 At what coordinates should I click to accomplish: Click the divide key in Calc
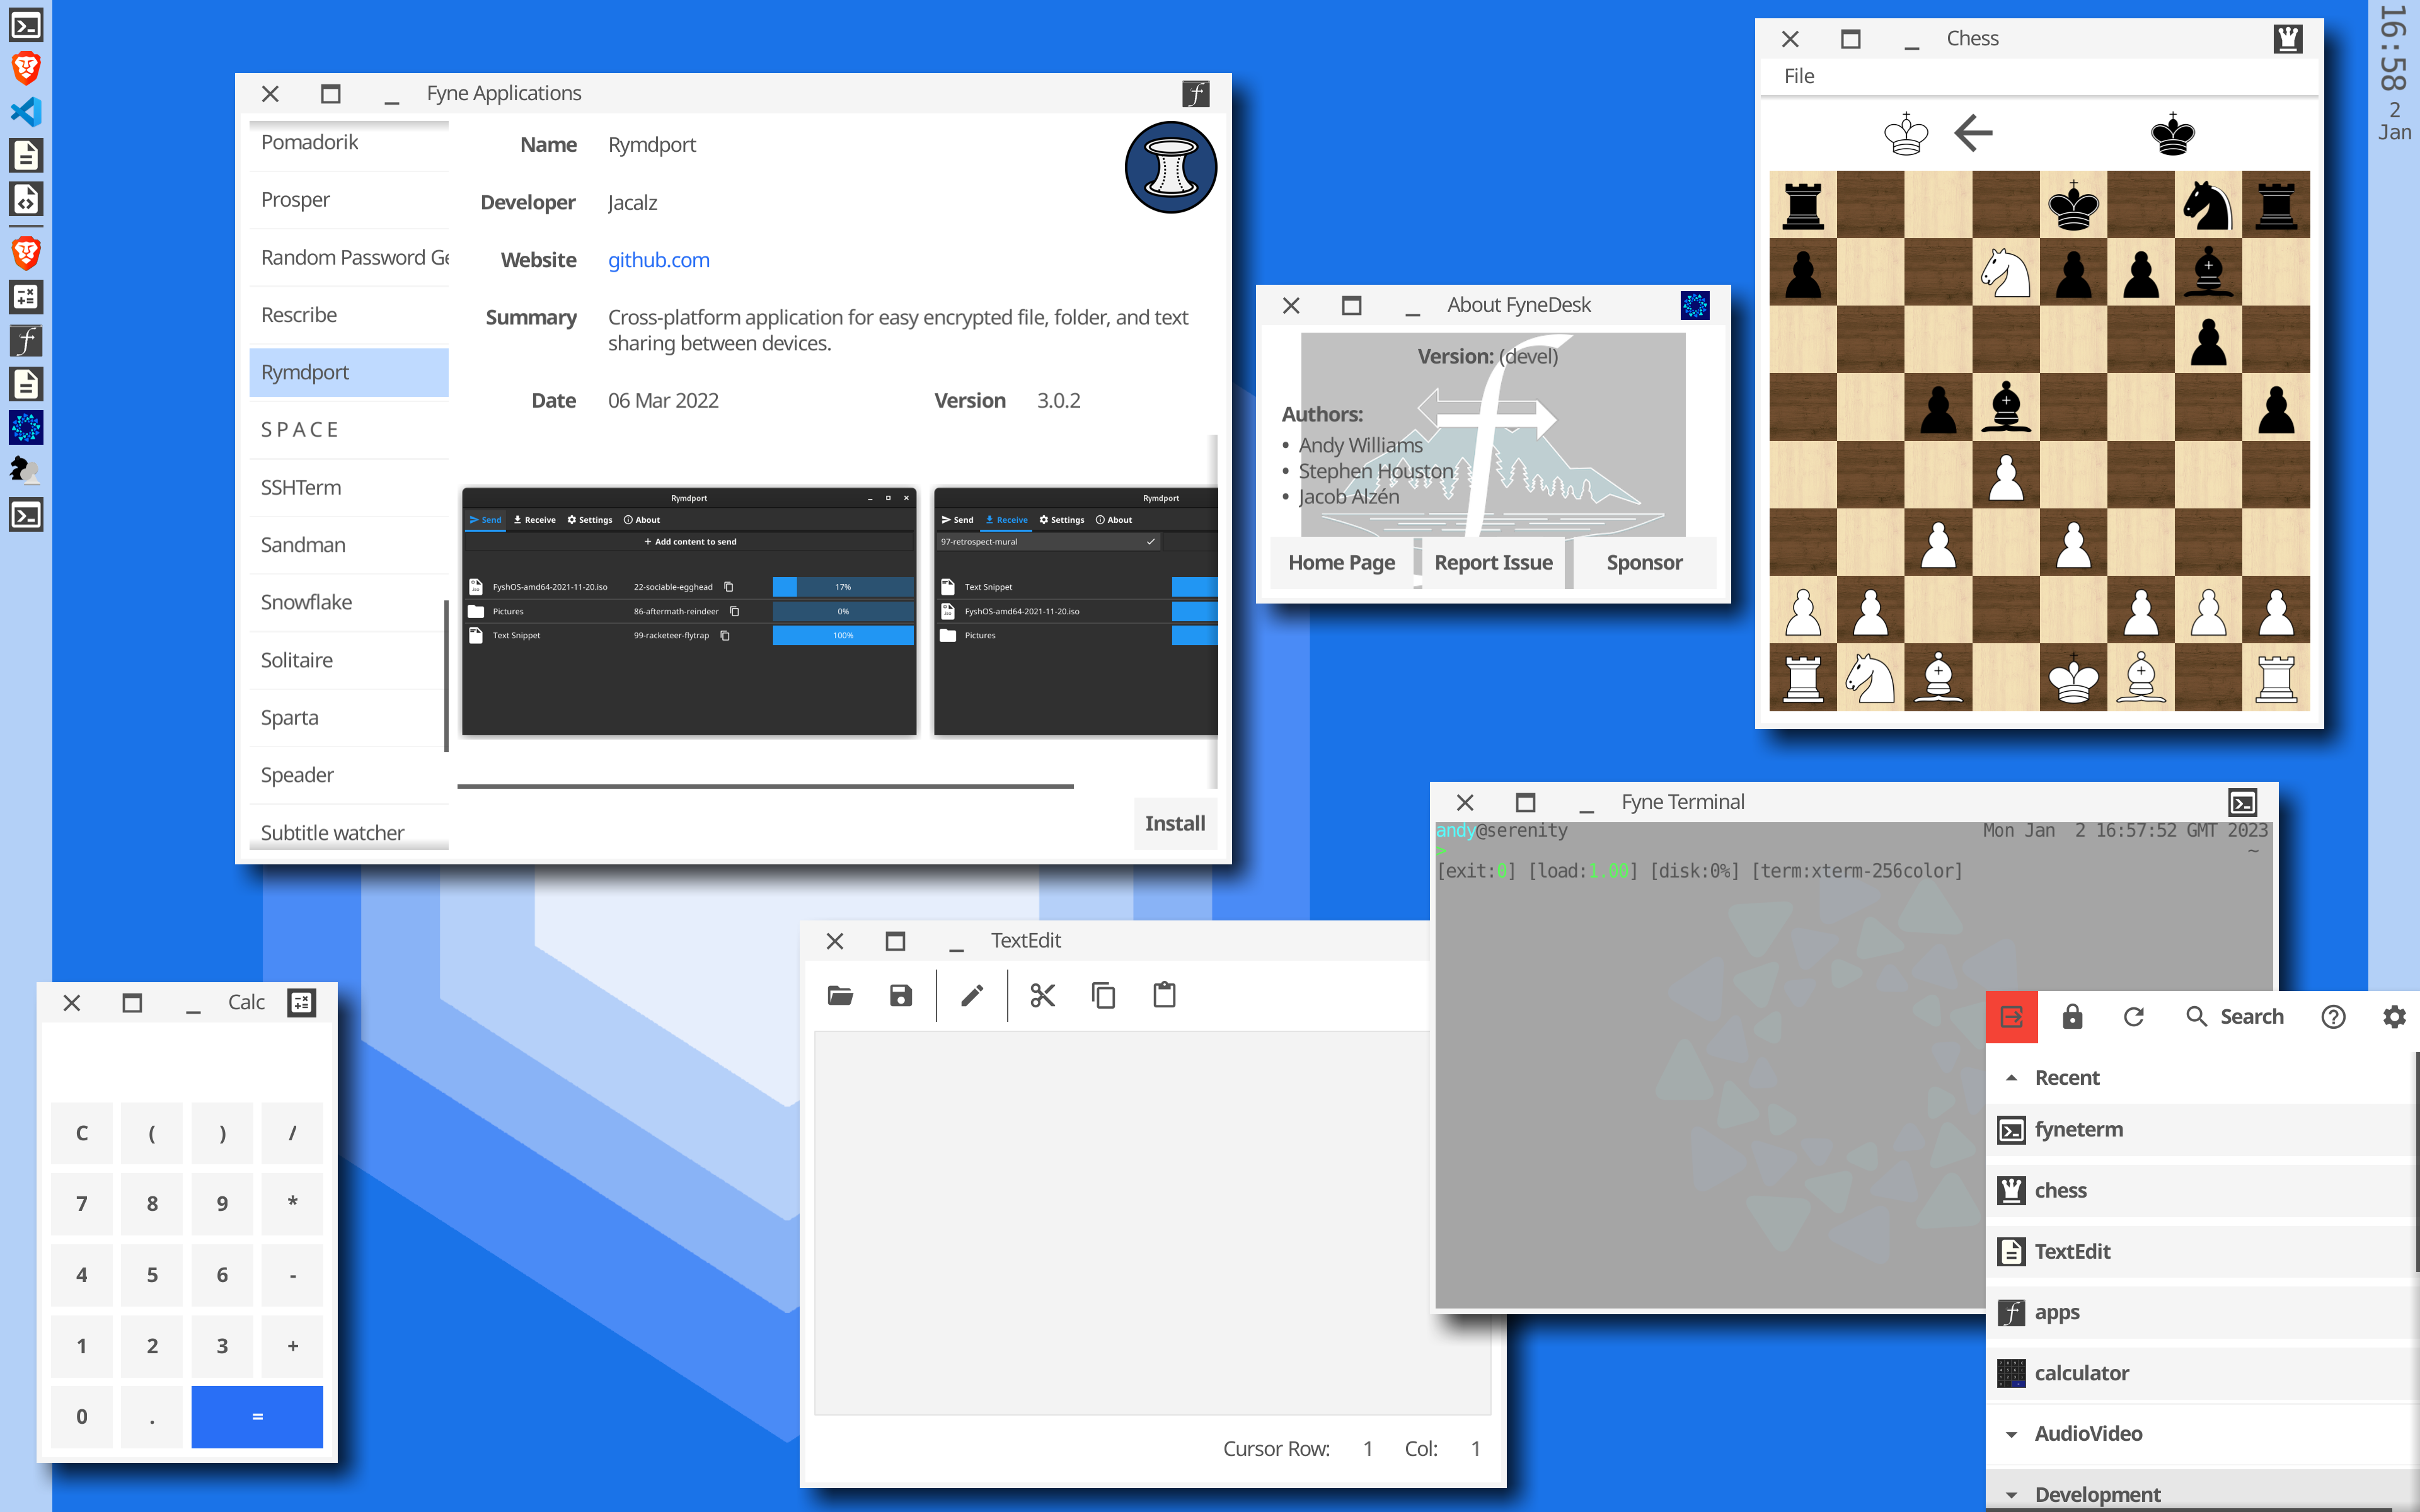pyautogui.click(x=292, y=1133)
